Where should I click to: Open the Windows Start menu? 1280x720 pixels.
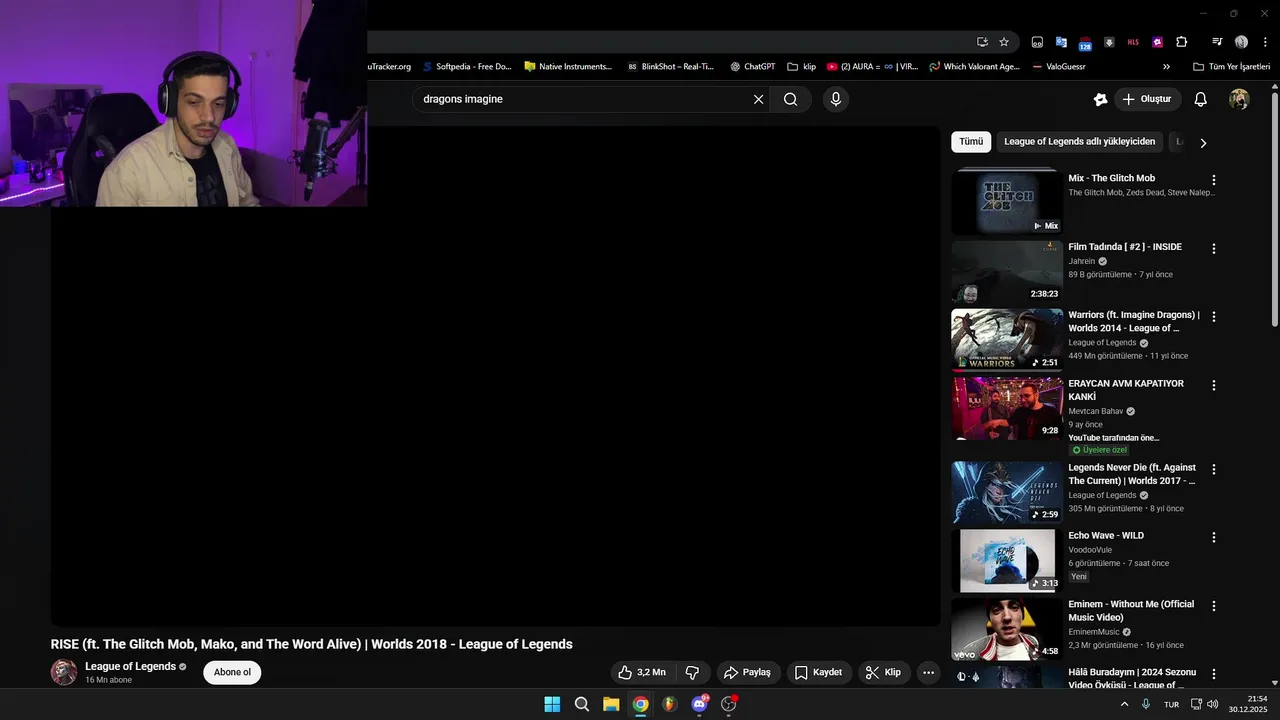(552, 704)
